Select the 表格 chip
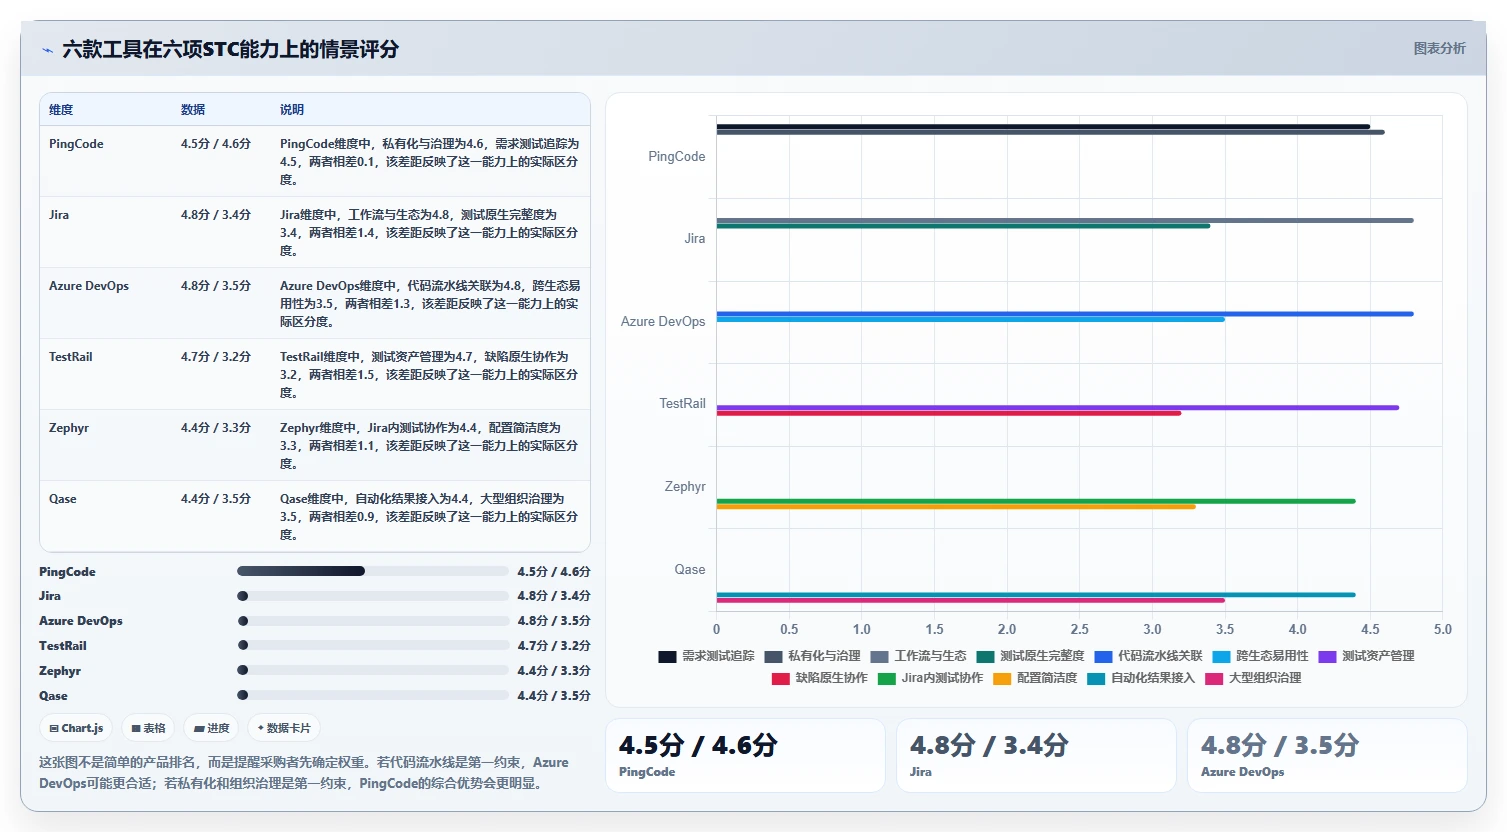Image resolution: width=1507 pixels, height=832 pixels. pyautogui.click(x=149, y=728)
